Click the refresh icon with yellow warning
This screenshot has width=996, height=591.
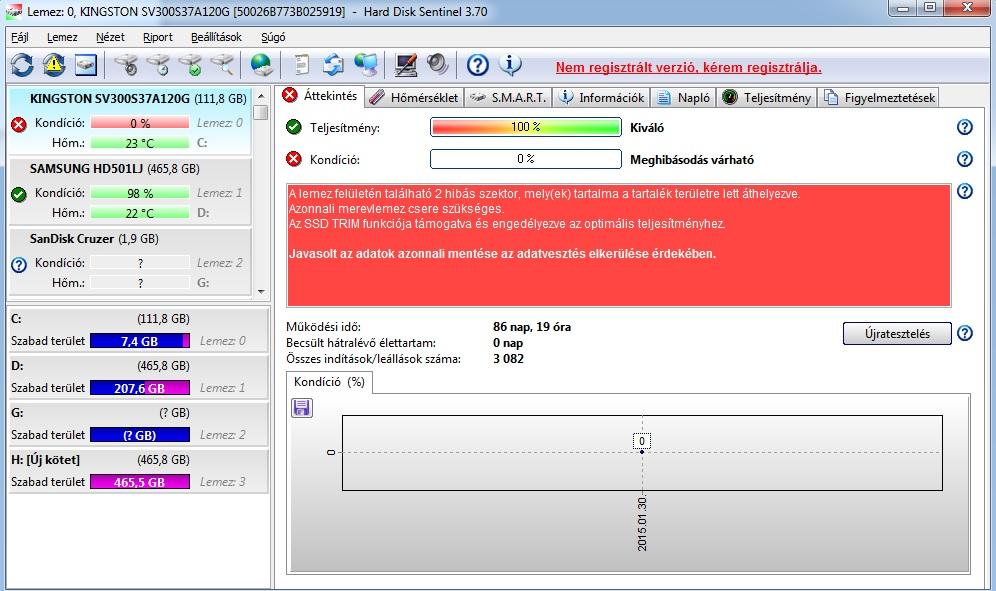pyautogui.click(x=54, y=65)
